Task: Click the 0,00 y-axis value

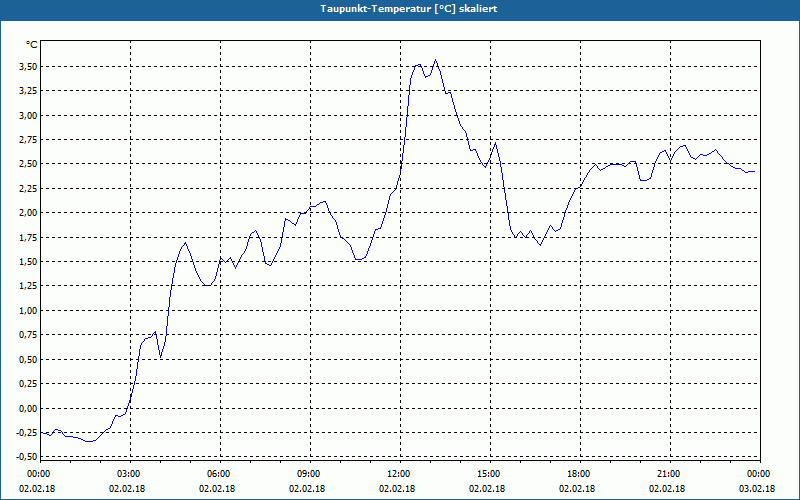Action: click(x=28, y=408)
